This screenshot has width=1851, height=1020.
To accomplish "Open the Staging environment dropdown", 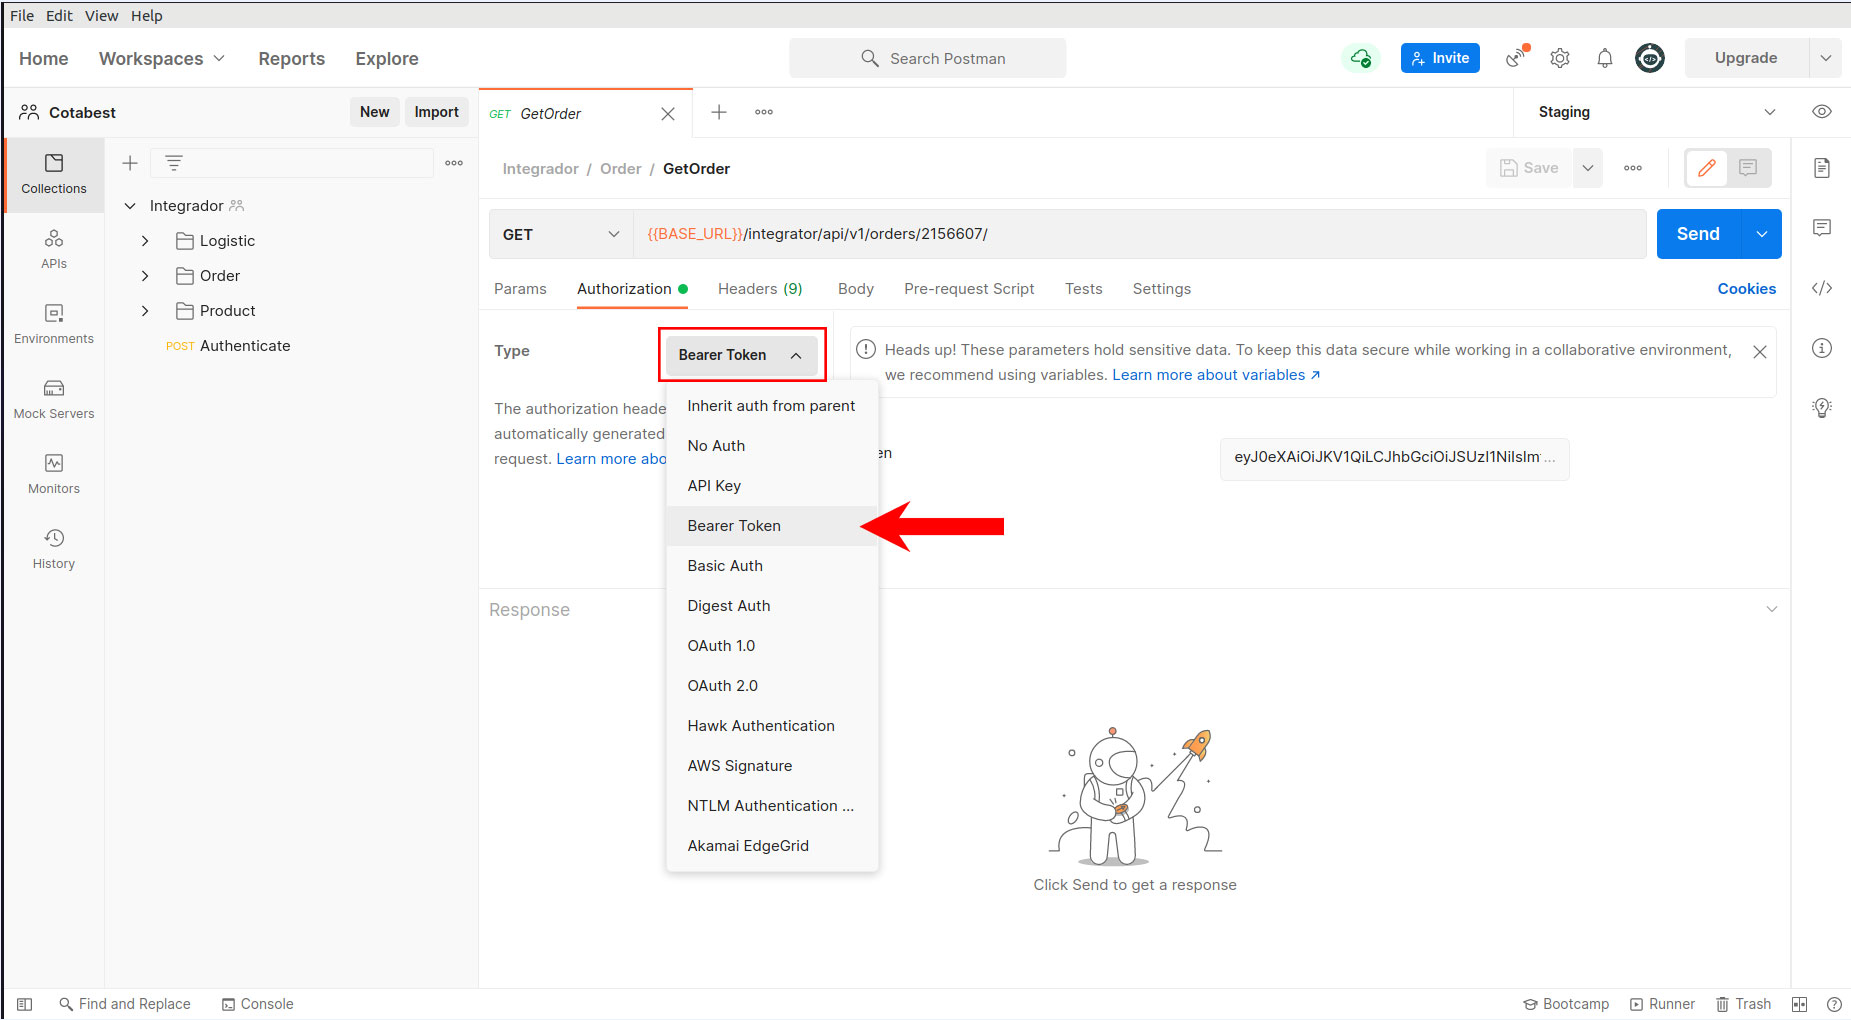I will [x=1656, y=112].
